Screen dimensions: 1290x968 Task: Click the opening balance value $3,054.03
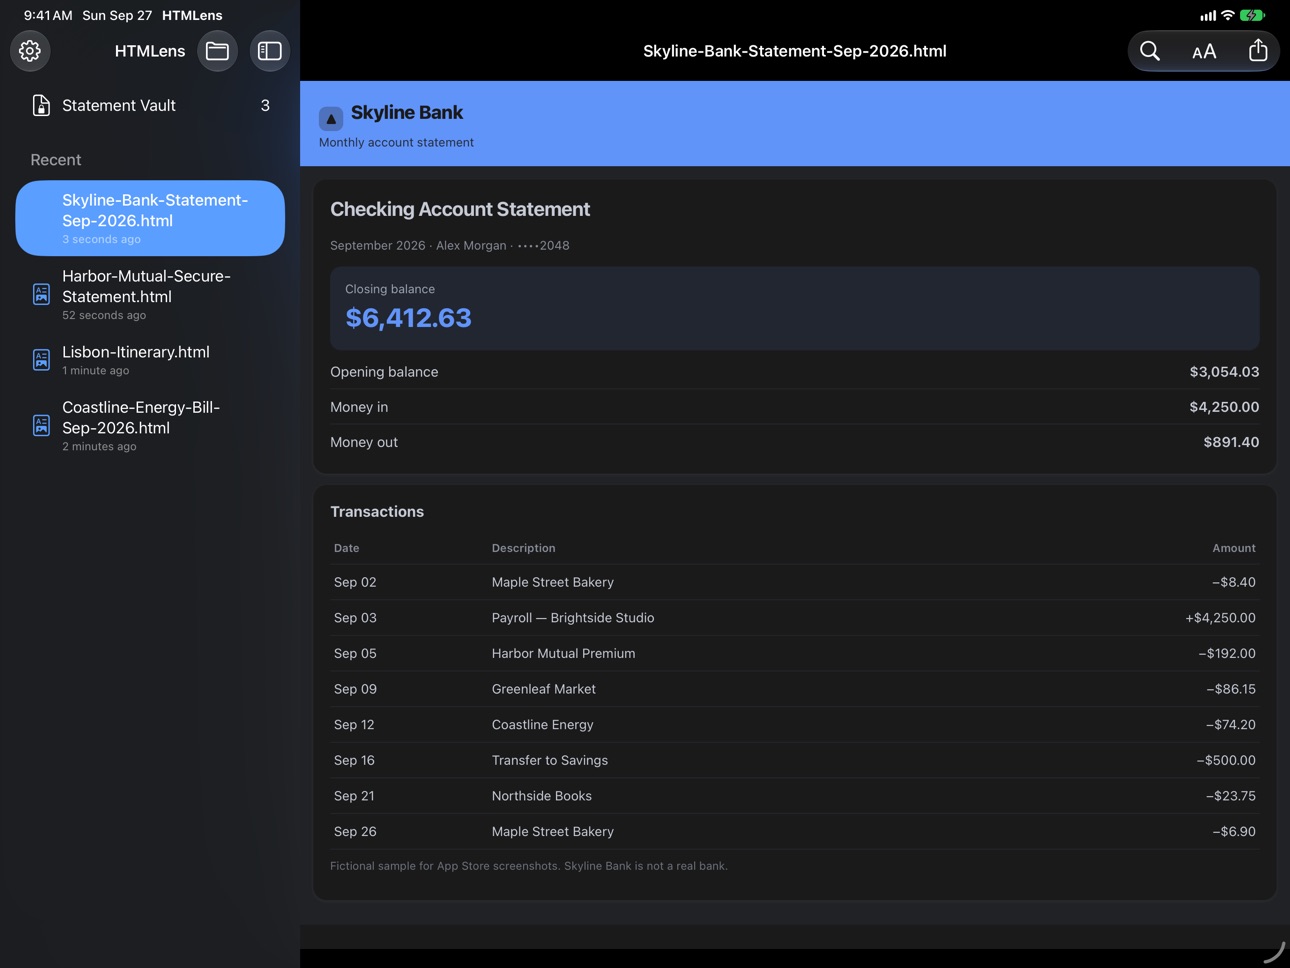pos(1224,372)
